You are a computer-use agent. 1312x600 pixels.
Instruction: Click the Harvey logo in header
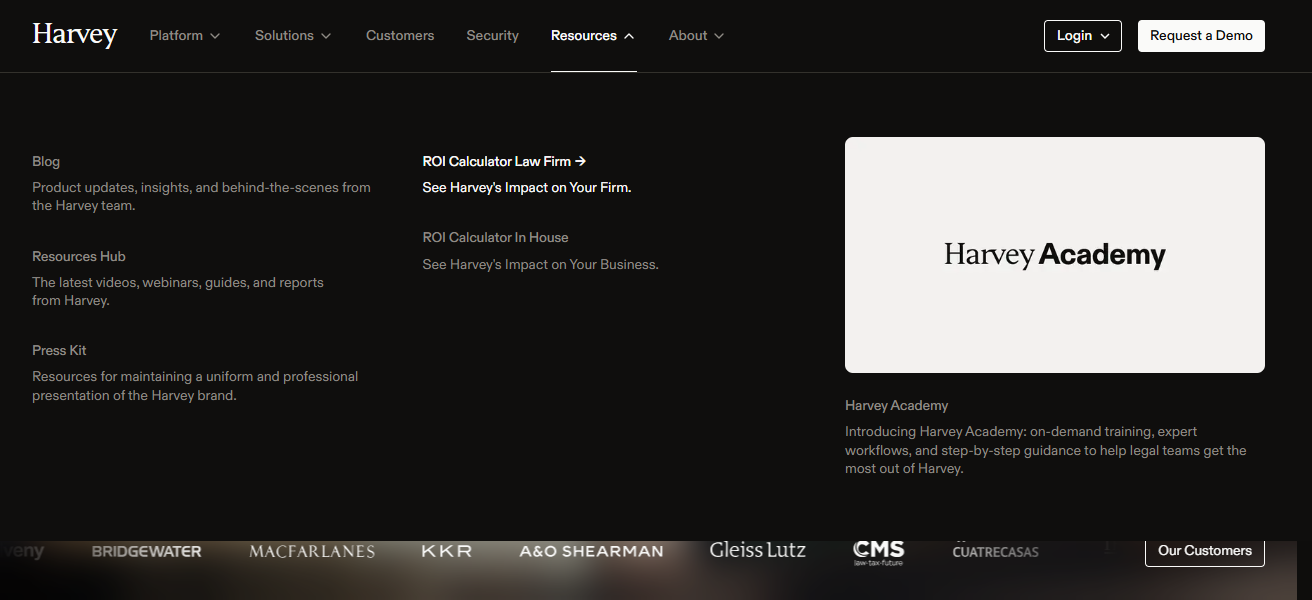tap(75, 35)
